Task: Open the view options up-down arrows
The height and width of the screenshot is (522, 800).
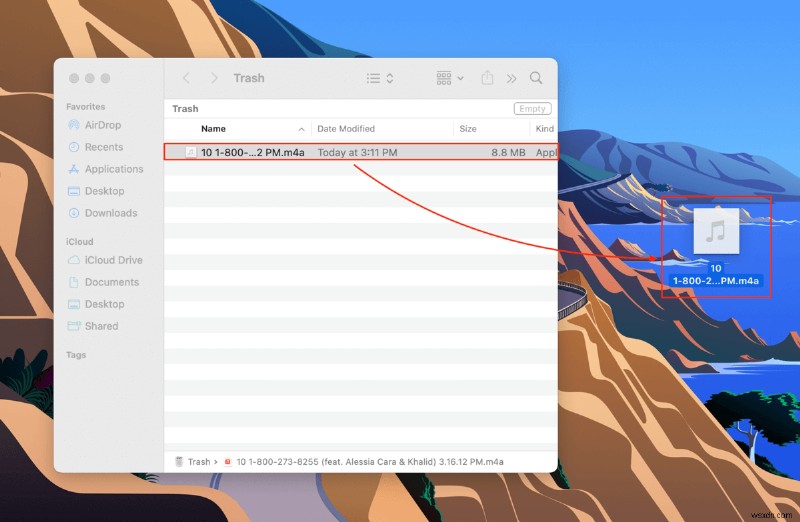Action: pyautogui.click(x=390, y=78)
